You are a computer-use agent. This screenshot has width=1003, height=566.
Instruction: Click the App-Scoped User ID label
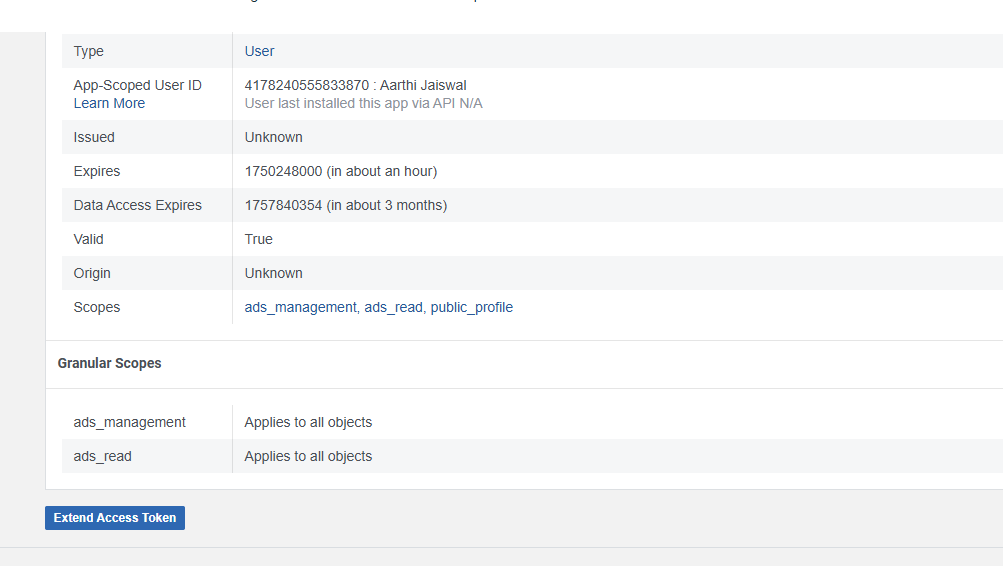pos(137,85)
